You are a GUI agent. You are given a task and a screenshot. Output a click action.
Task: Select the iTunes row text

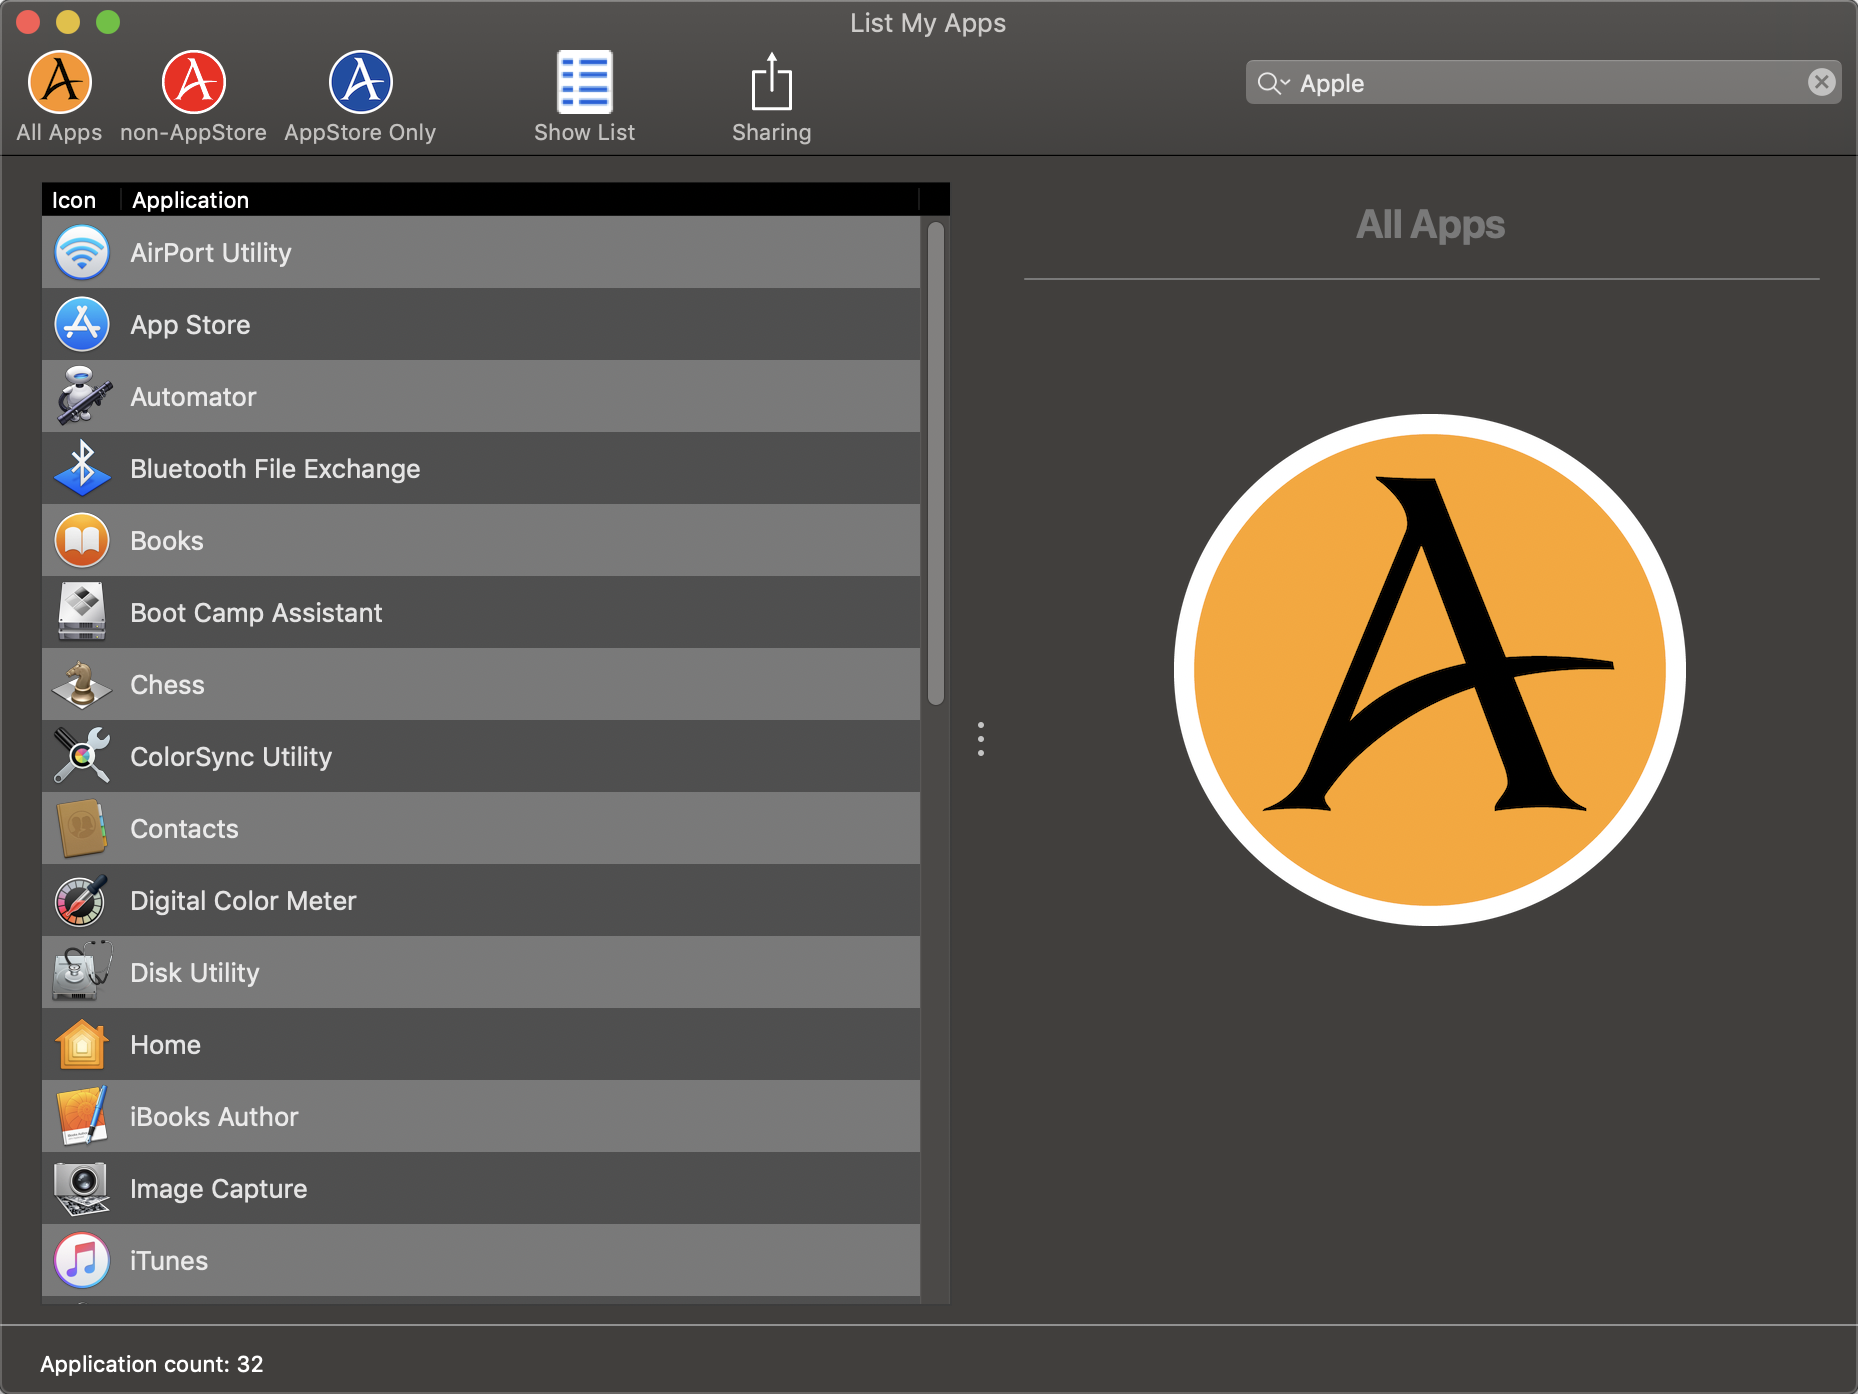(169, 1261)
